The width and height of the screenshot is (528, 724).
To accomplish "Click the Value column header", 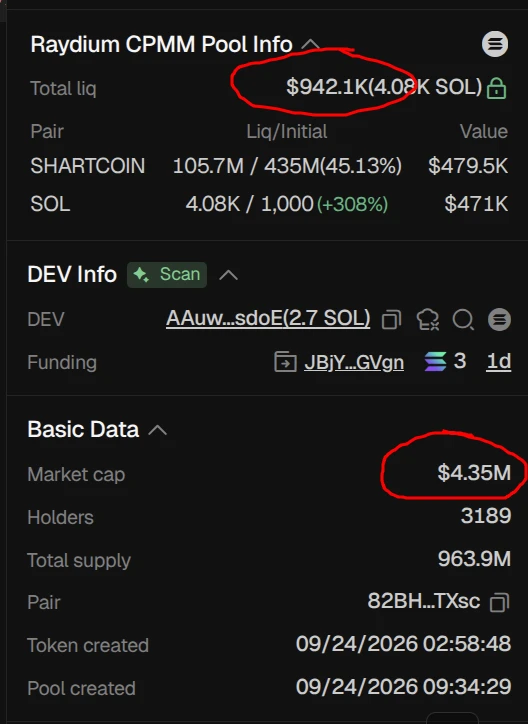I will pos(484,132).
